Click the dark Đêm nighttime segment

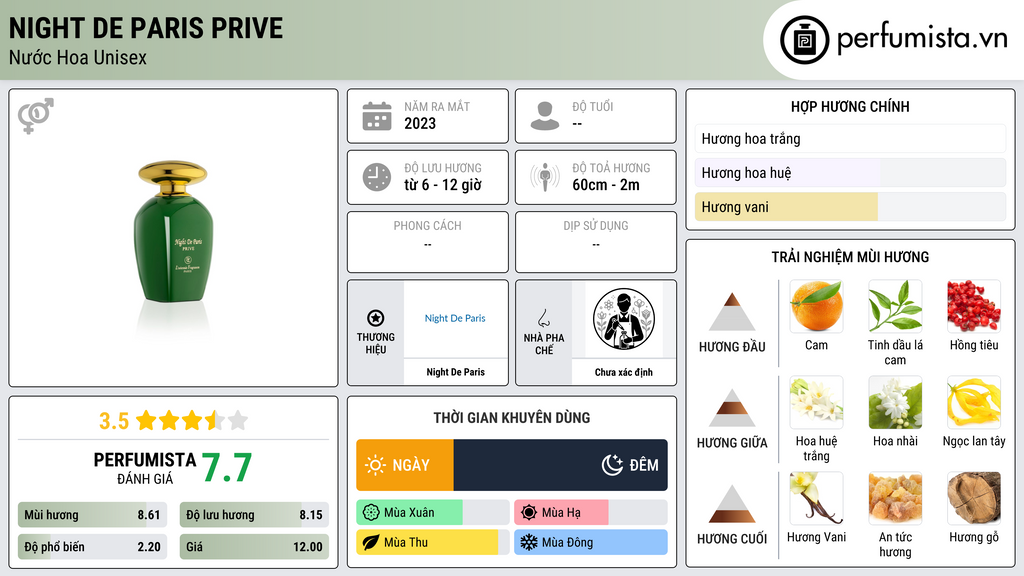point(560,465)
